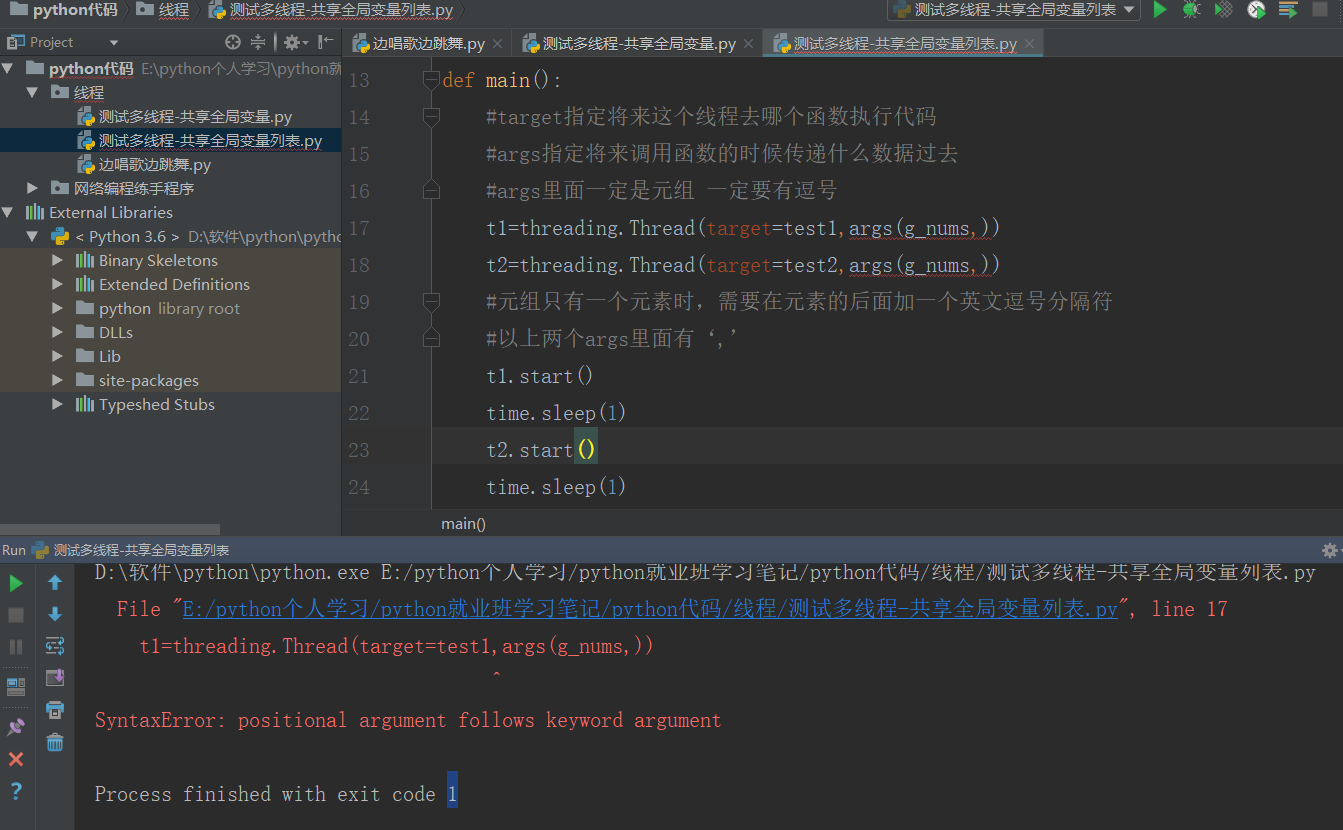Click the SyntaxError message in the console
The height and width of the screenshot is (830, 1343).
(408, 720)
